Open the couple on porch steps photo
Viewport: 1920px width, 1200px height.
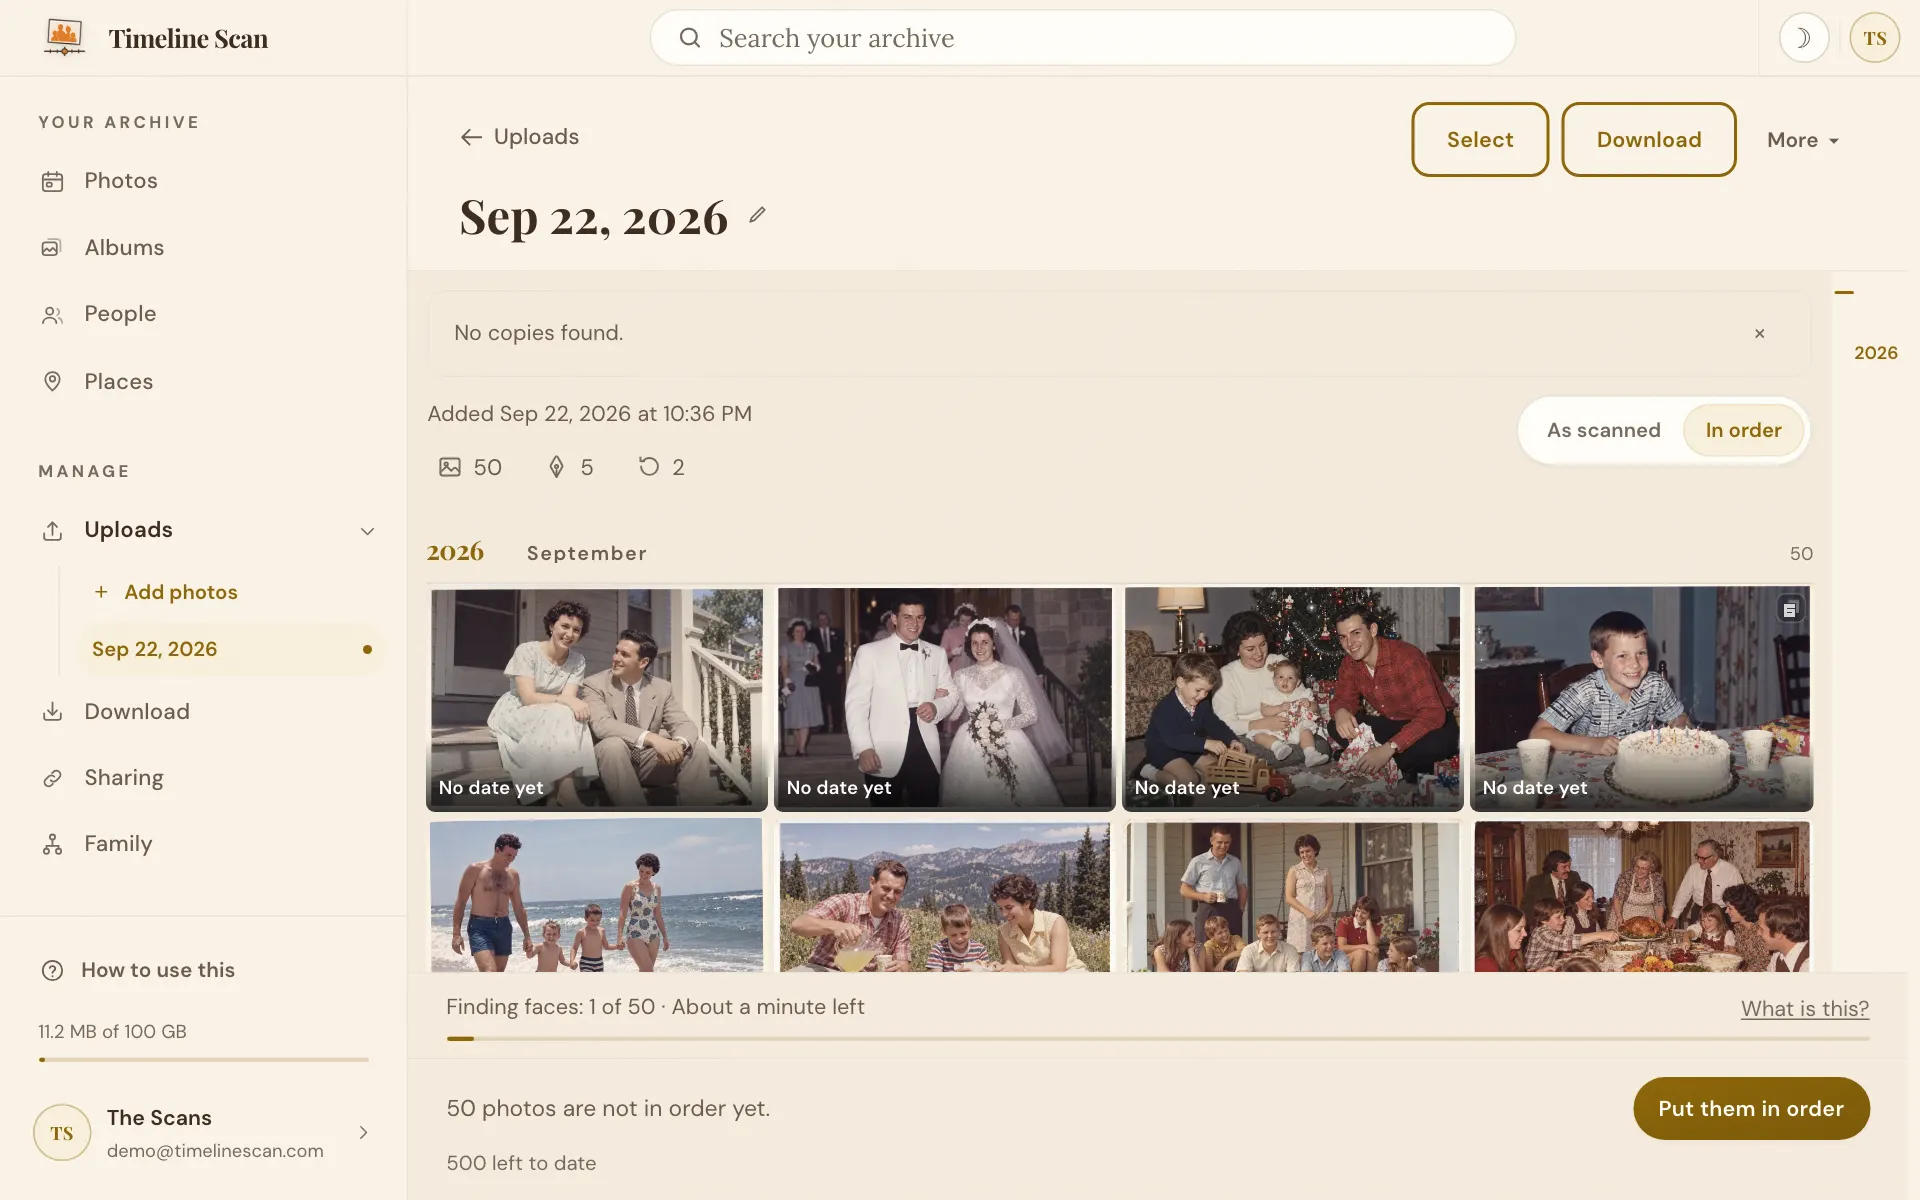click(597, 698)
